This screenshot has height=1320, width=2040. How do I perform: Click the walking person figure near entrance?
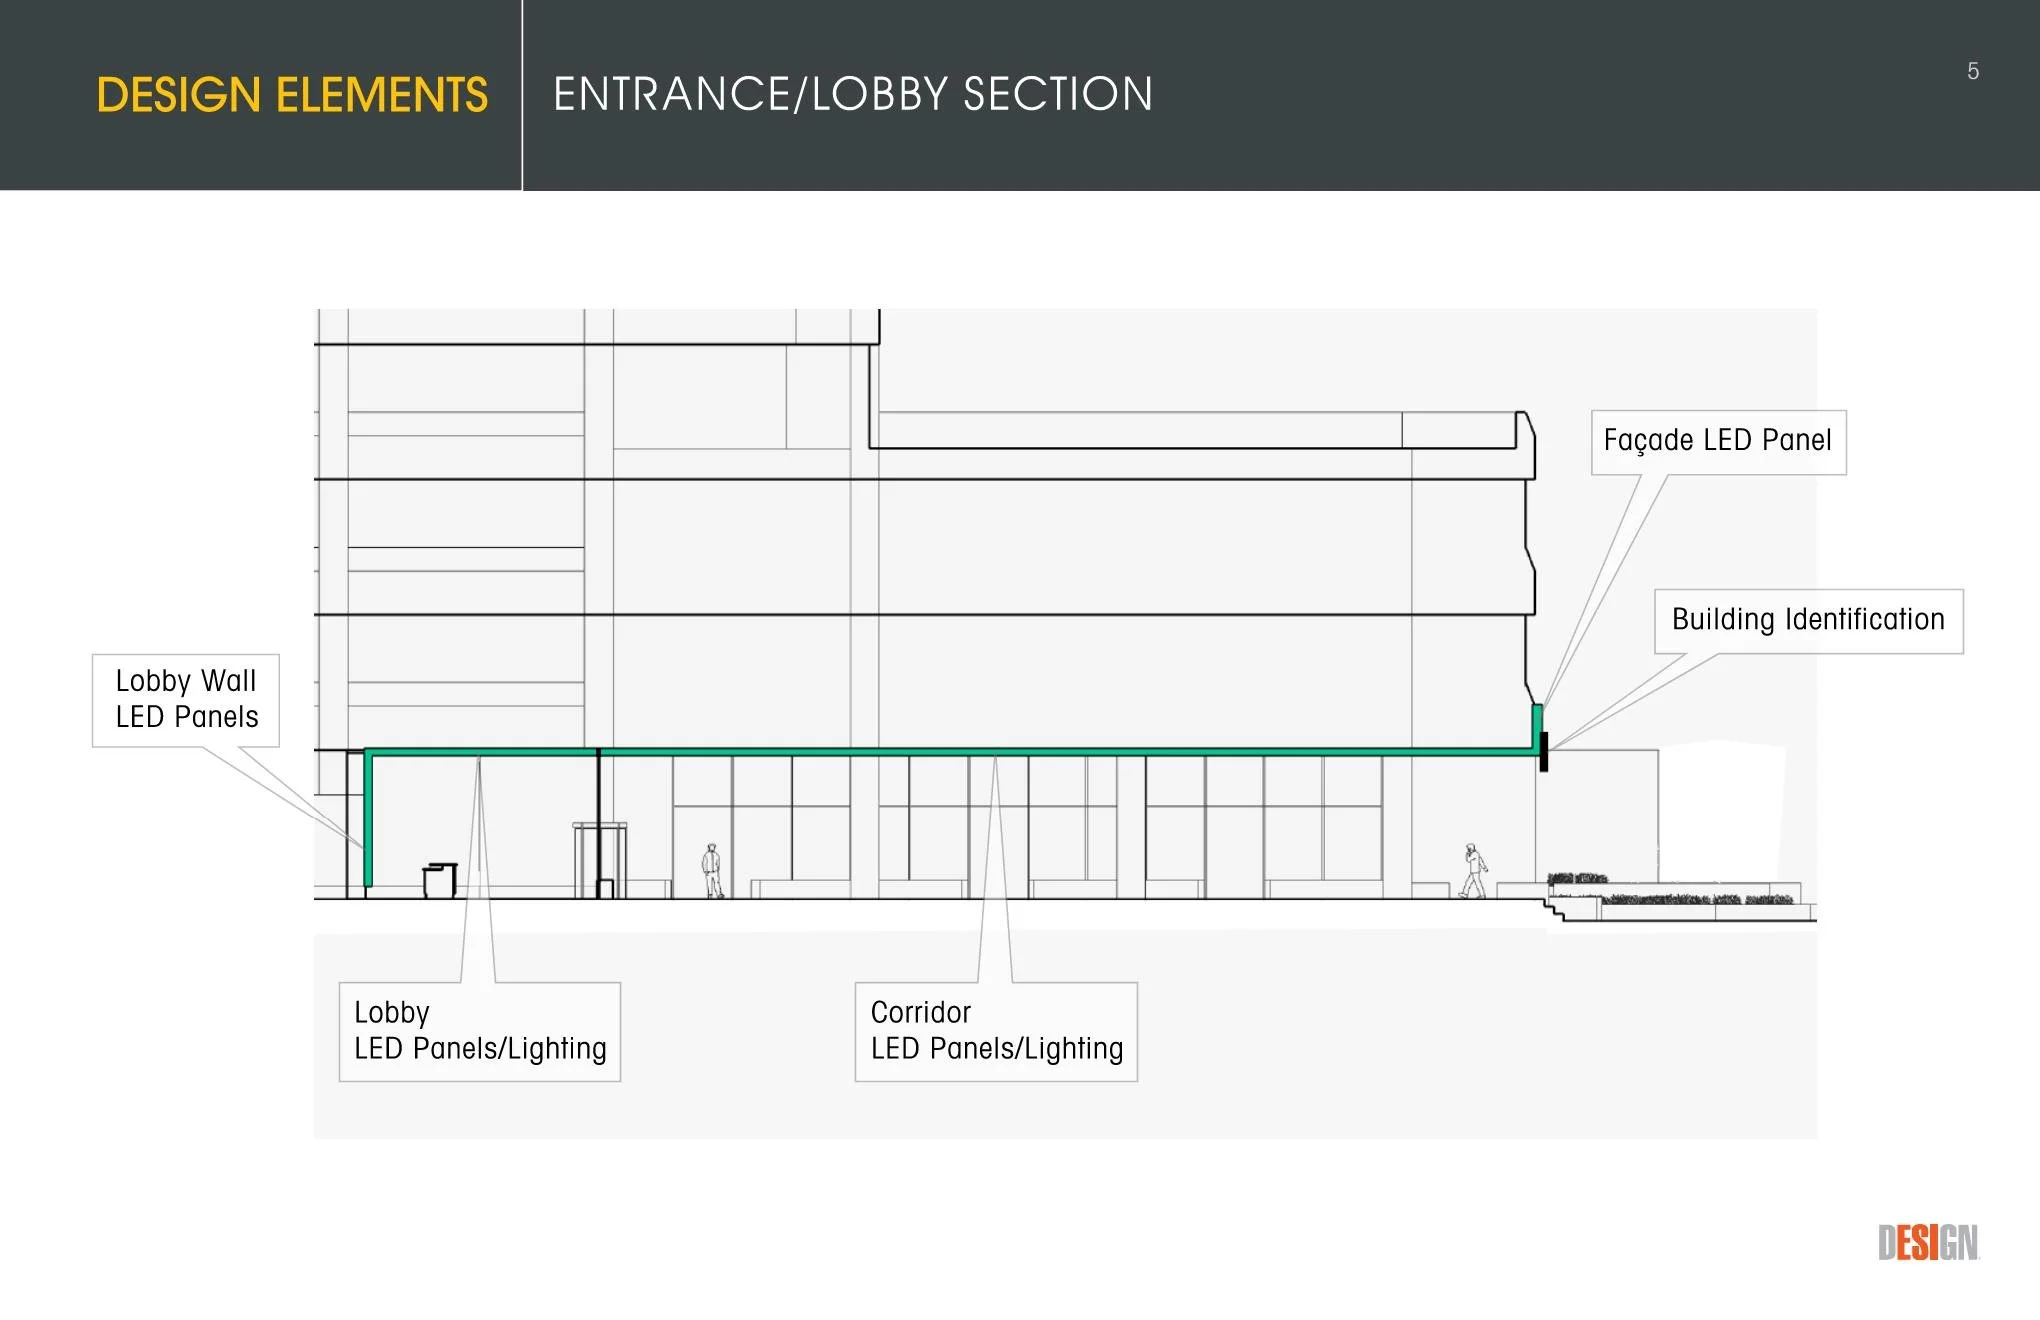(x=1473, y=870)
